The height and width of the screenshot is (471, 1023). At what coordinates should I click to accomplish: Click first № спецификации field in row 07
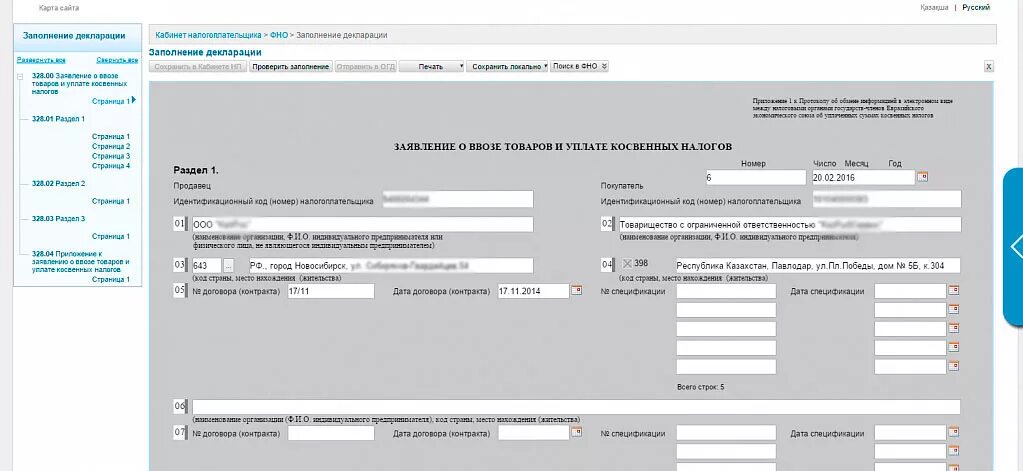(x=726, y=433)
